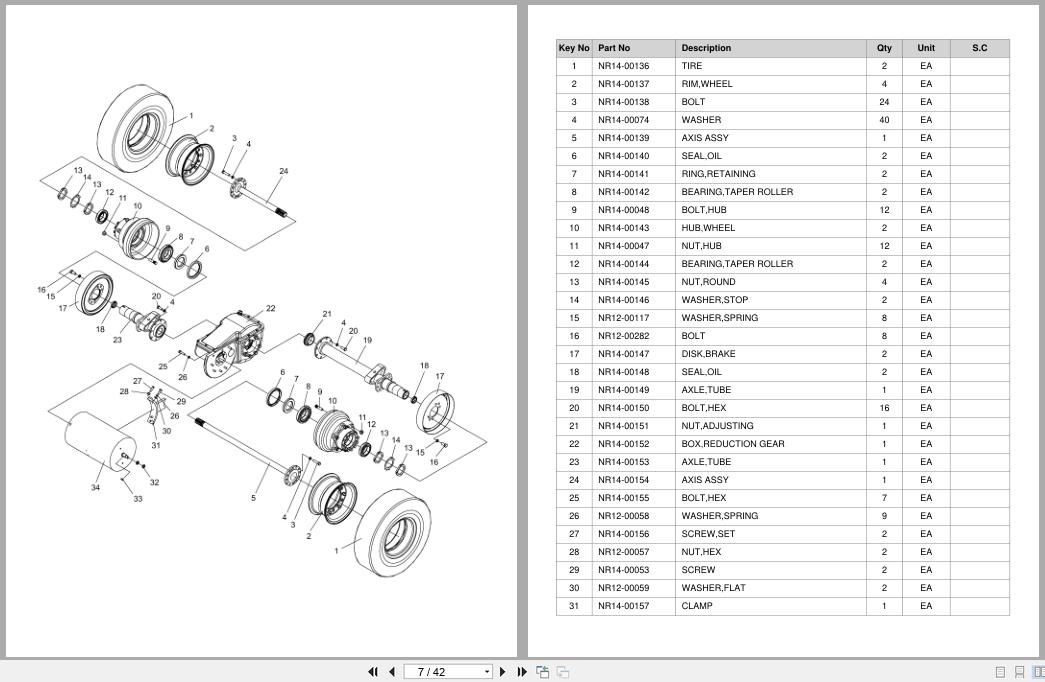Viewport: 1045px width, 682px height.
Task: Select part number NR14-00138
Action: pyautogui.click(x=623, y=102)
